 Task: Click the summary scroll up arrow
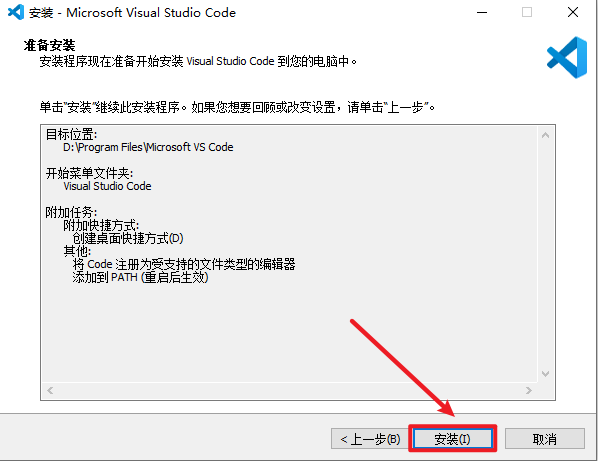pos(545,135)
